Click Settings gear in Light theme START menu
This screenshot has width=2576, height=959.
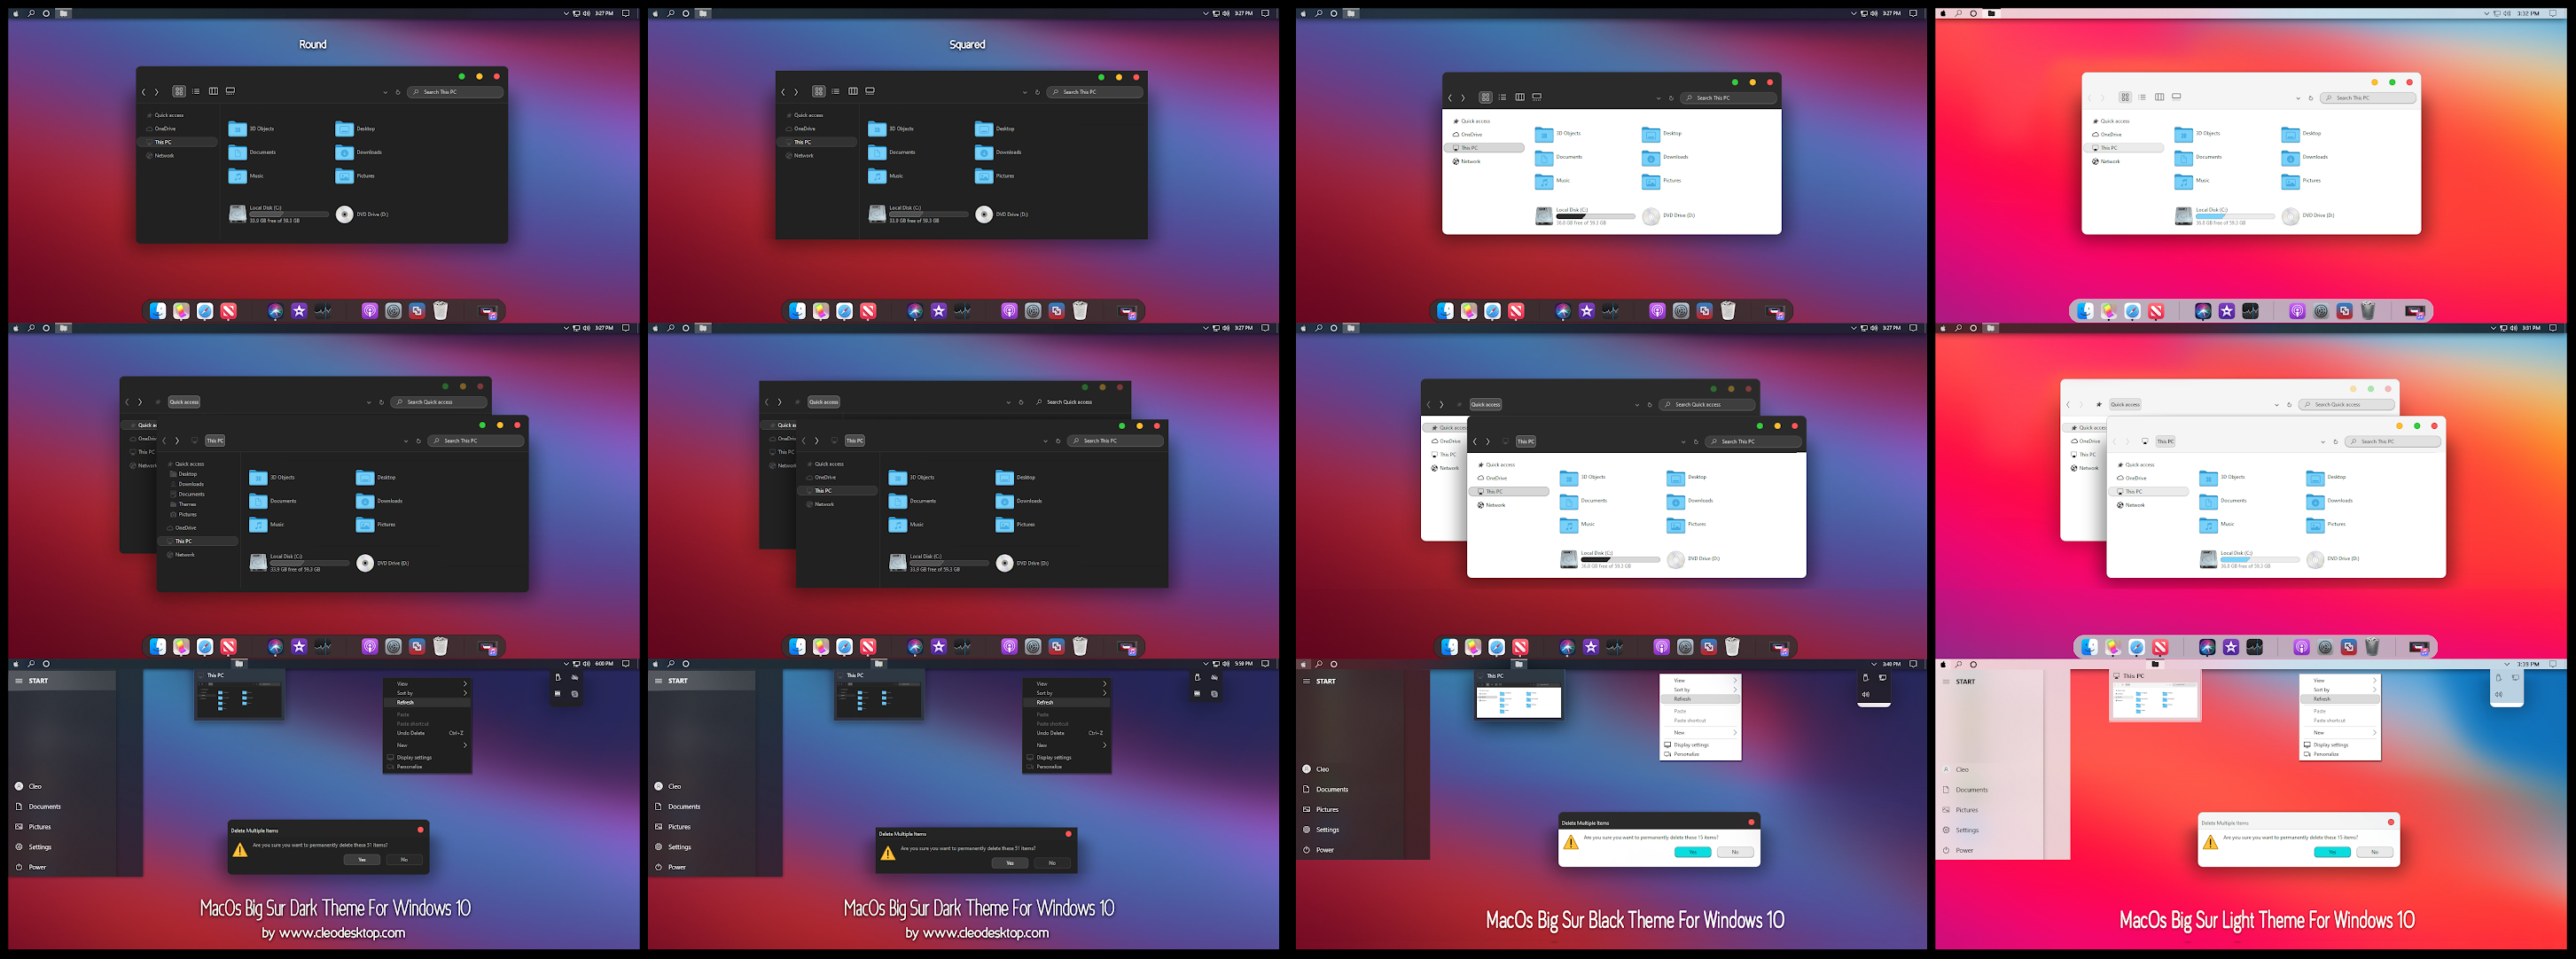(1946, 830)
